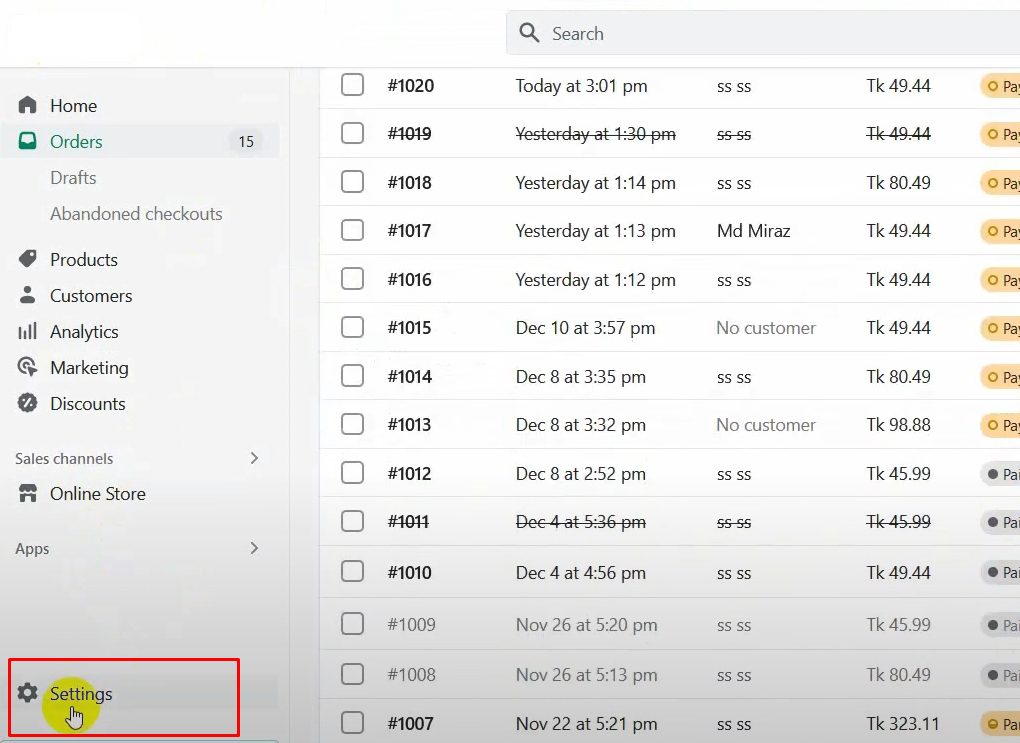The image size is (1020, 743).
Task: Go to Abandoned checkouts
Action: pos(136,214)
